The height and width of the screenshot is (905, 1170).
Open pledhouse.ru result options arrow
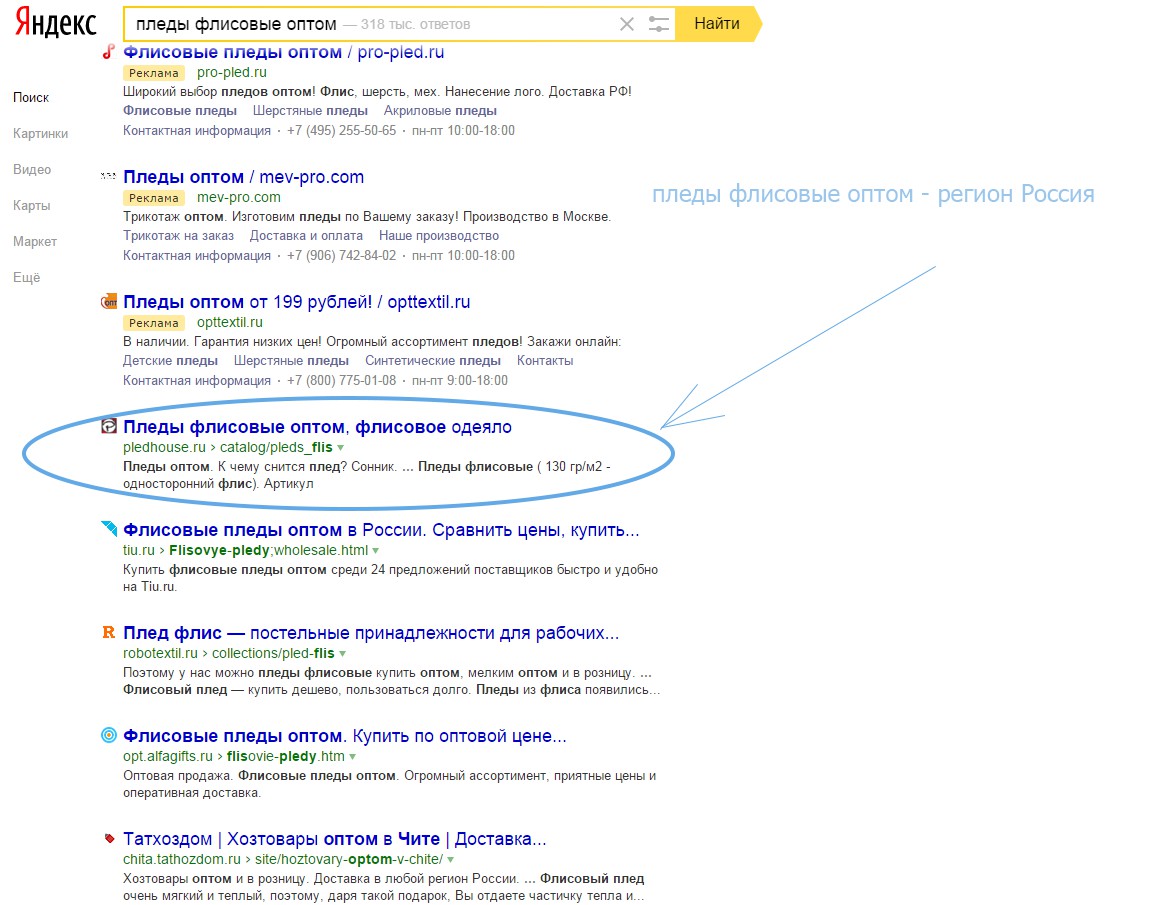(x=341, y=448)
